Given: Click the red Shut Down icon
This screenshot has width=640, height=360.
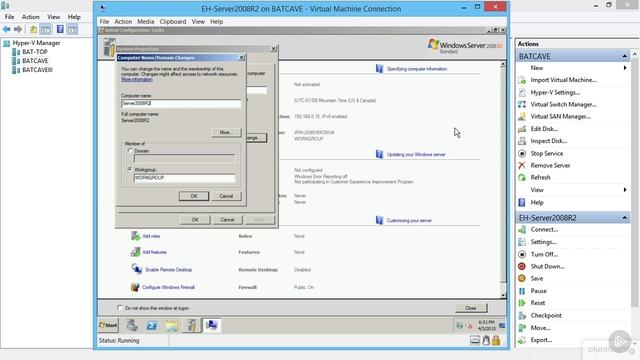Looking at the screenshot, I should coord(522,267).
